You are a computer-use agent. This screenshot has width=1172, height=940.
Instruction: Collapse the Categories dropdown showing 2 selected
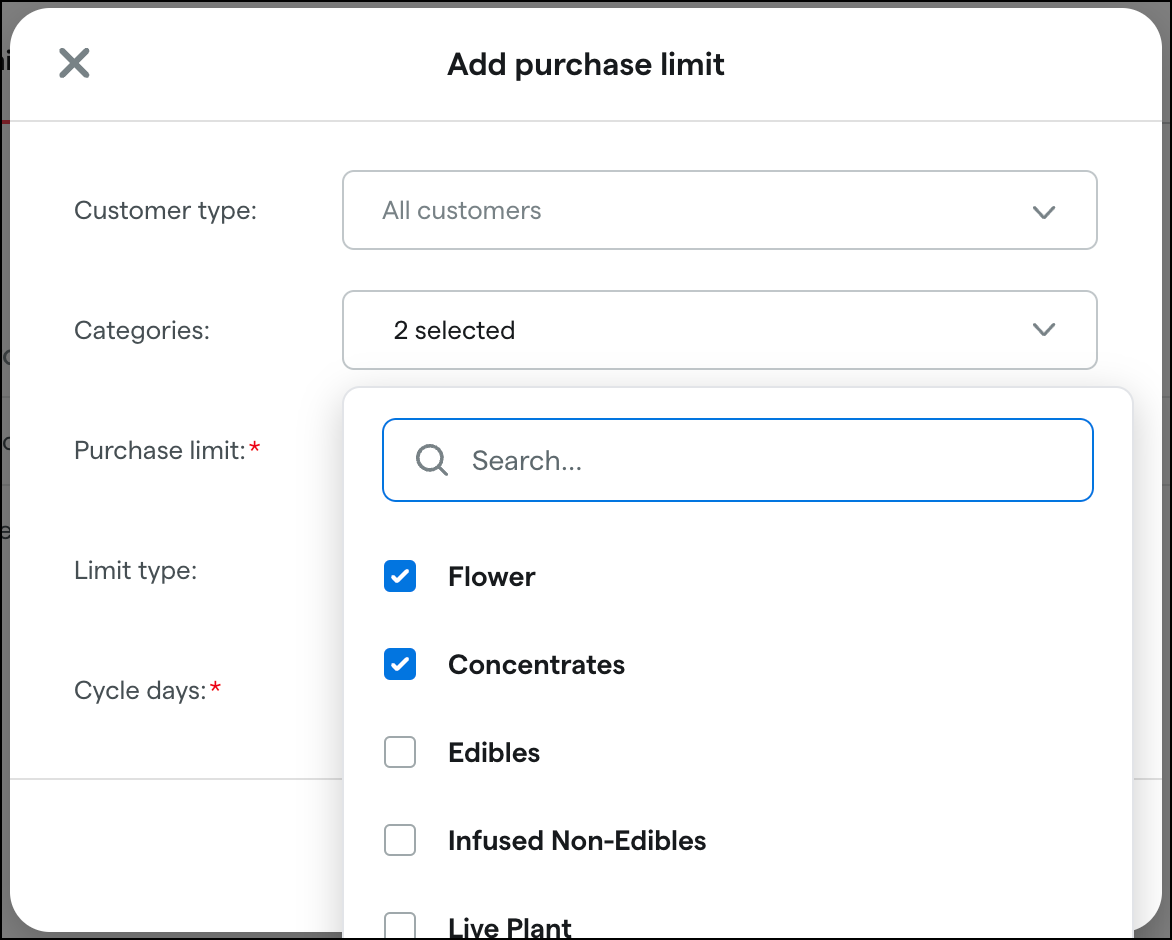tap(720, 330)
